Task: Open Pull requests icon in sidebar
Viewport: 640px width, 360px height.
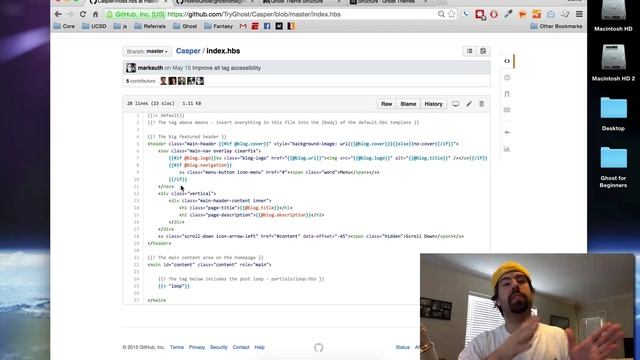Action: coord(507,94)
